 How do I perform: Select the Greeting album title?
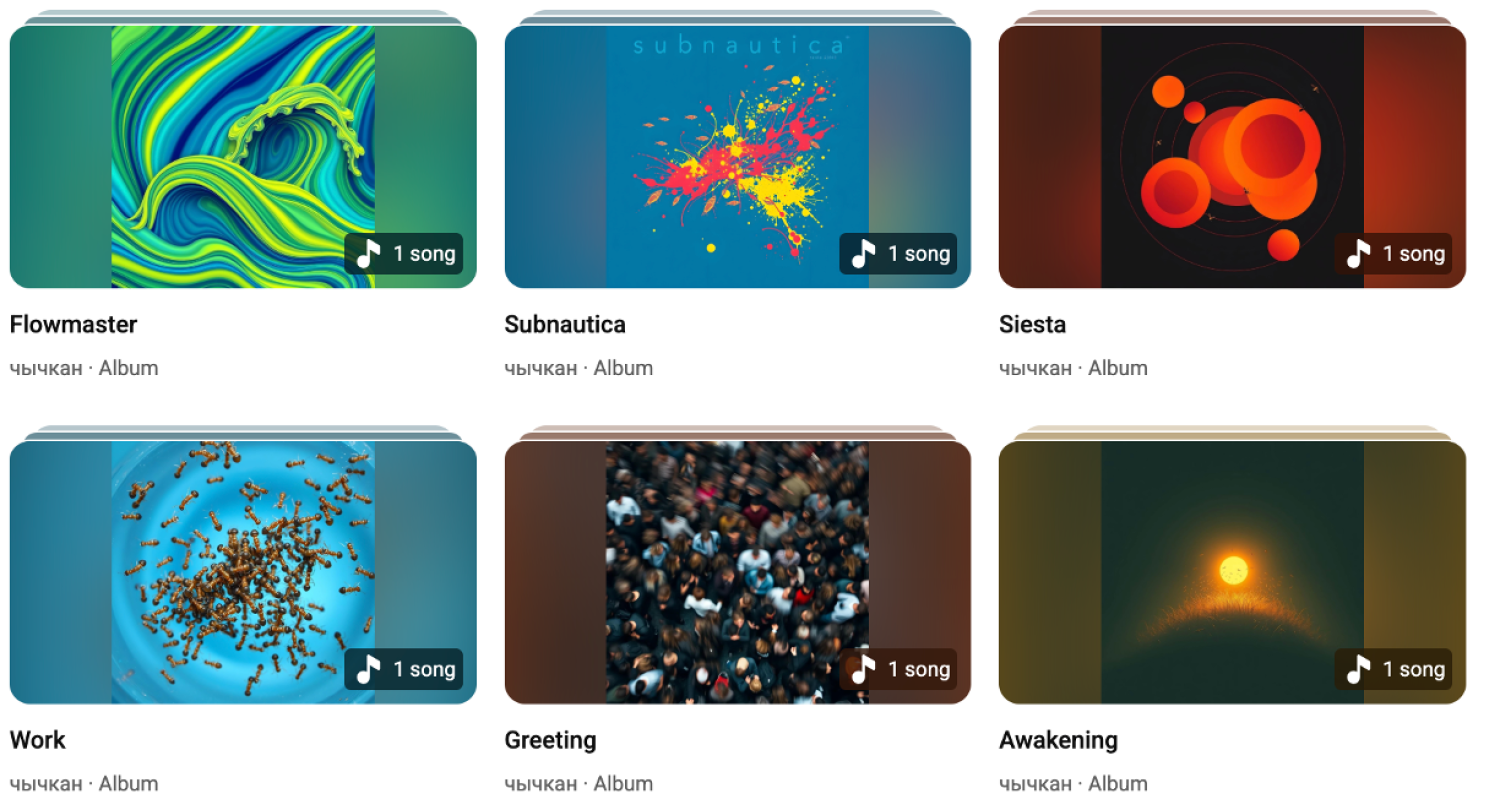(x=550, y=741)
